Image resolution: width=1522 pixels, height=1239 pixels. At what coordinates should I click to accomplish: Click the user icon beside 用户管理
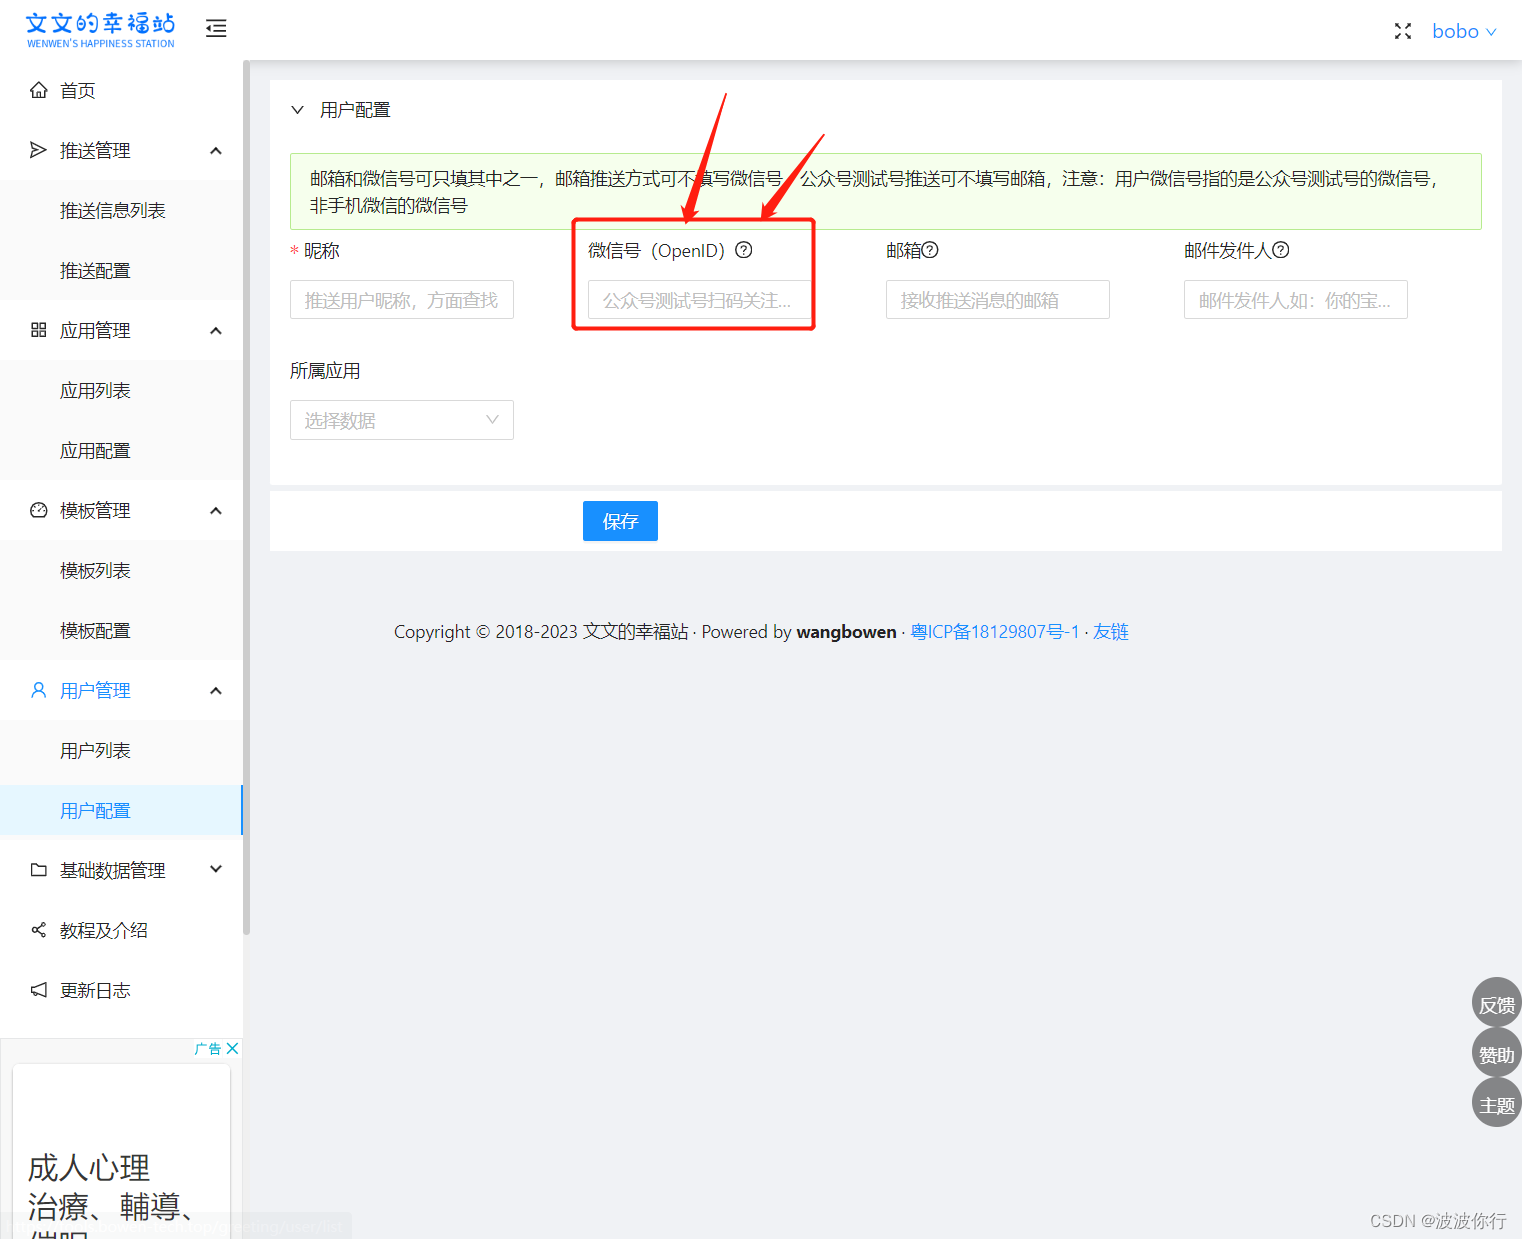(39, 690)
